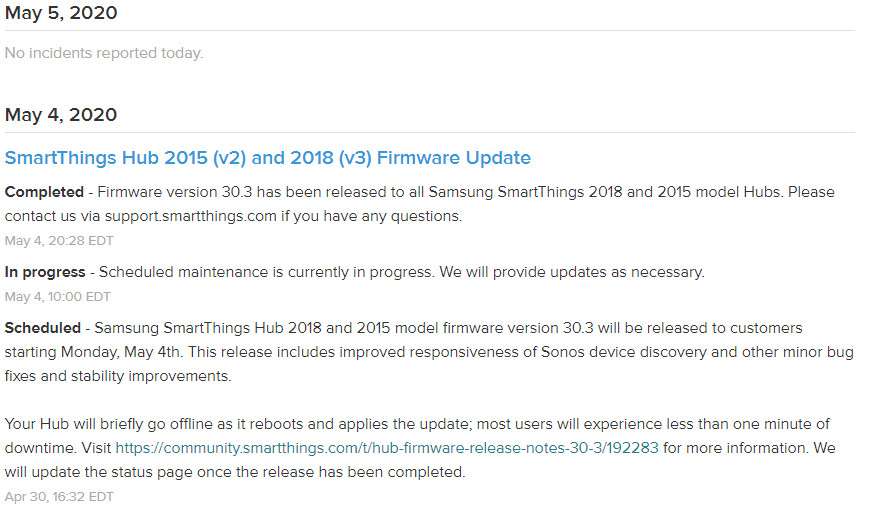Image resolution: width=870 pixels, height=510 pixels.
Task: Click the "No incidents reported today" message
Action: (x=104, y=53)
